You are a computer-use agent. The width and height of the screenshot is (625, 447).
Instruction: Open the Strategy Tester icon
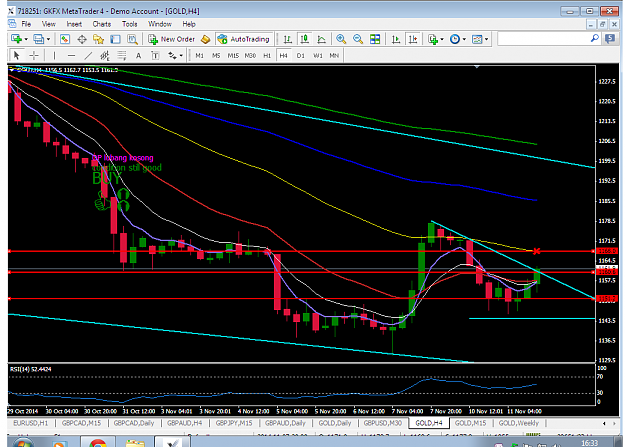[132, 39]
